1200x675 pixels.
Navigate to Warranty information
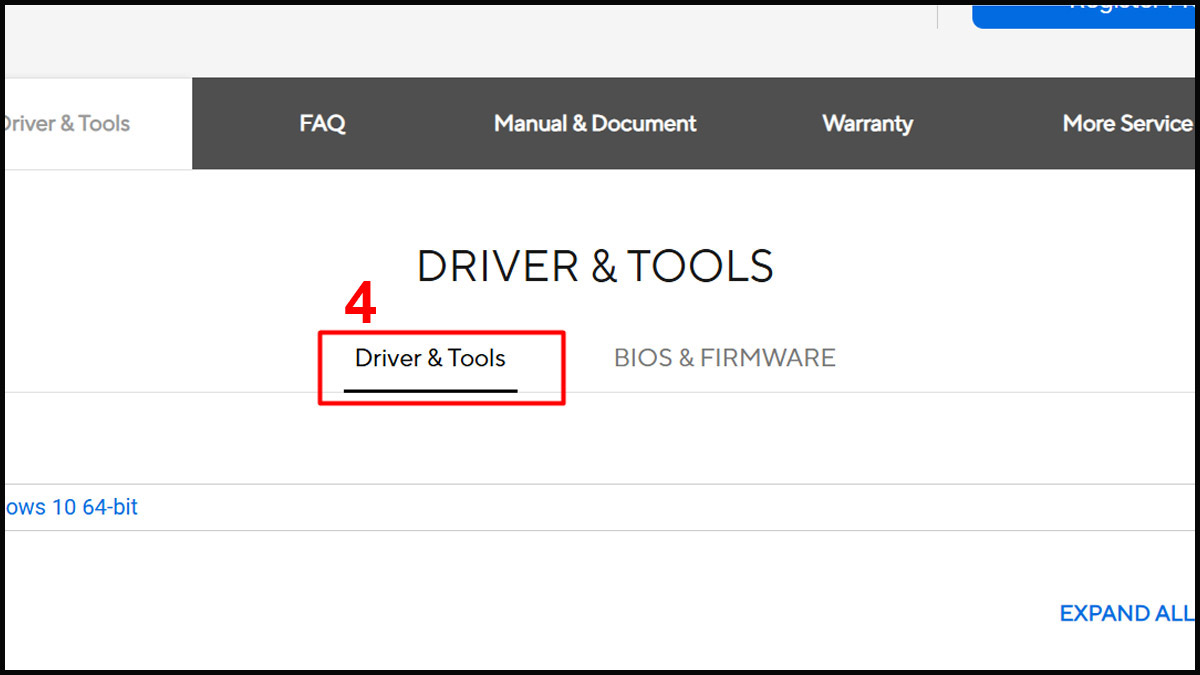[x=867, y=123]
